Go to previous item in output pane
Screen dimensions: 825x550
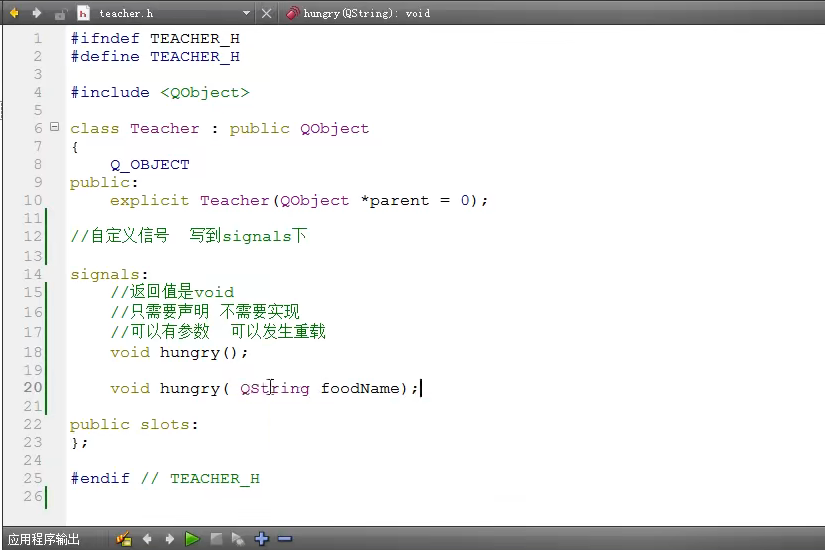coord(147,539)
